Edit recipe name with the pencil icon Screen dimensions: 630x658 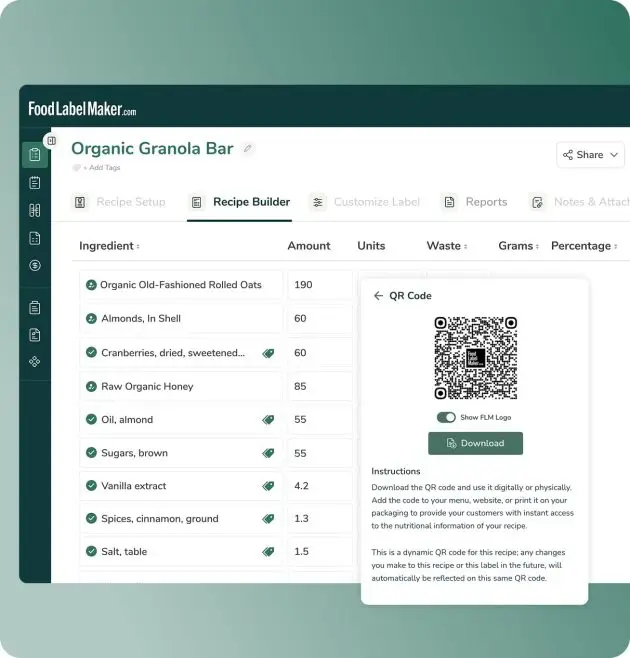[248, 148]
